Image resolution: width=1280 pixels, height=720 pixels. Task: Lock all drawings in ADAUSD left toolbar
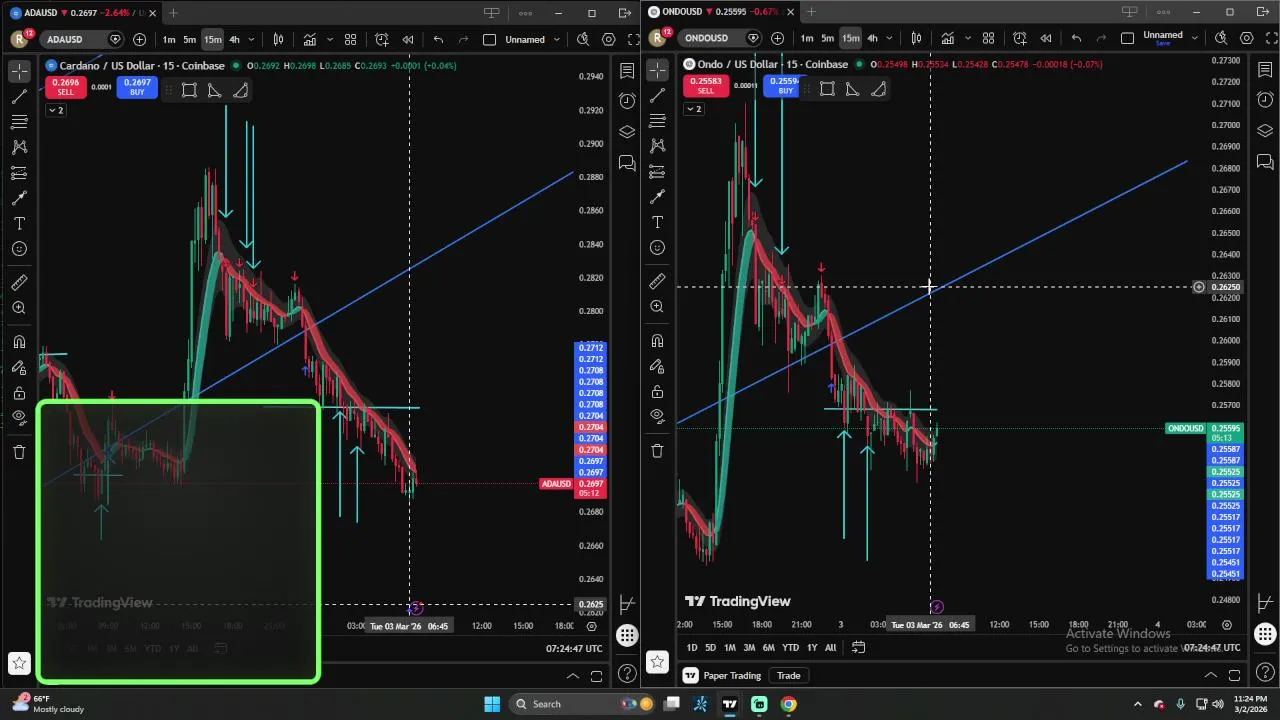(x=19, y=394)
